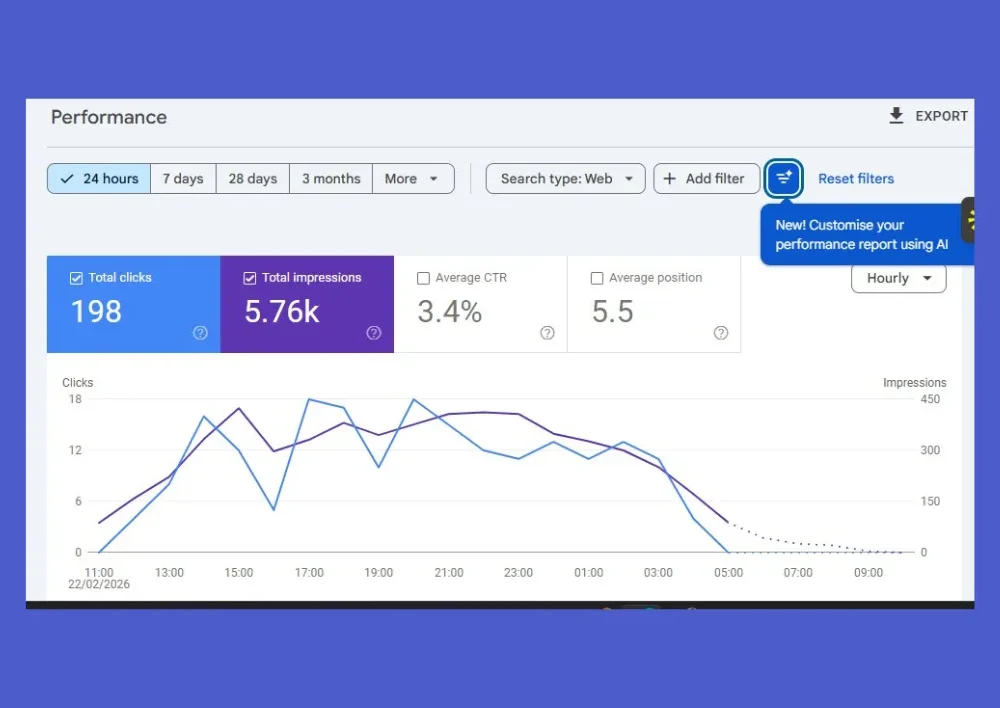Select the 3 months date range
The width and height of the screenshot is (1000, 708).
[x=330, y=178]
